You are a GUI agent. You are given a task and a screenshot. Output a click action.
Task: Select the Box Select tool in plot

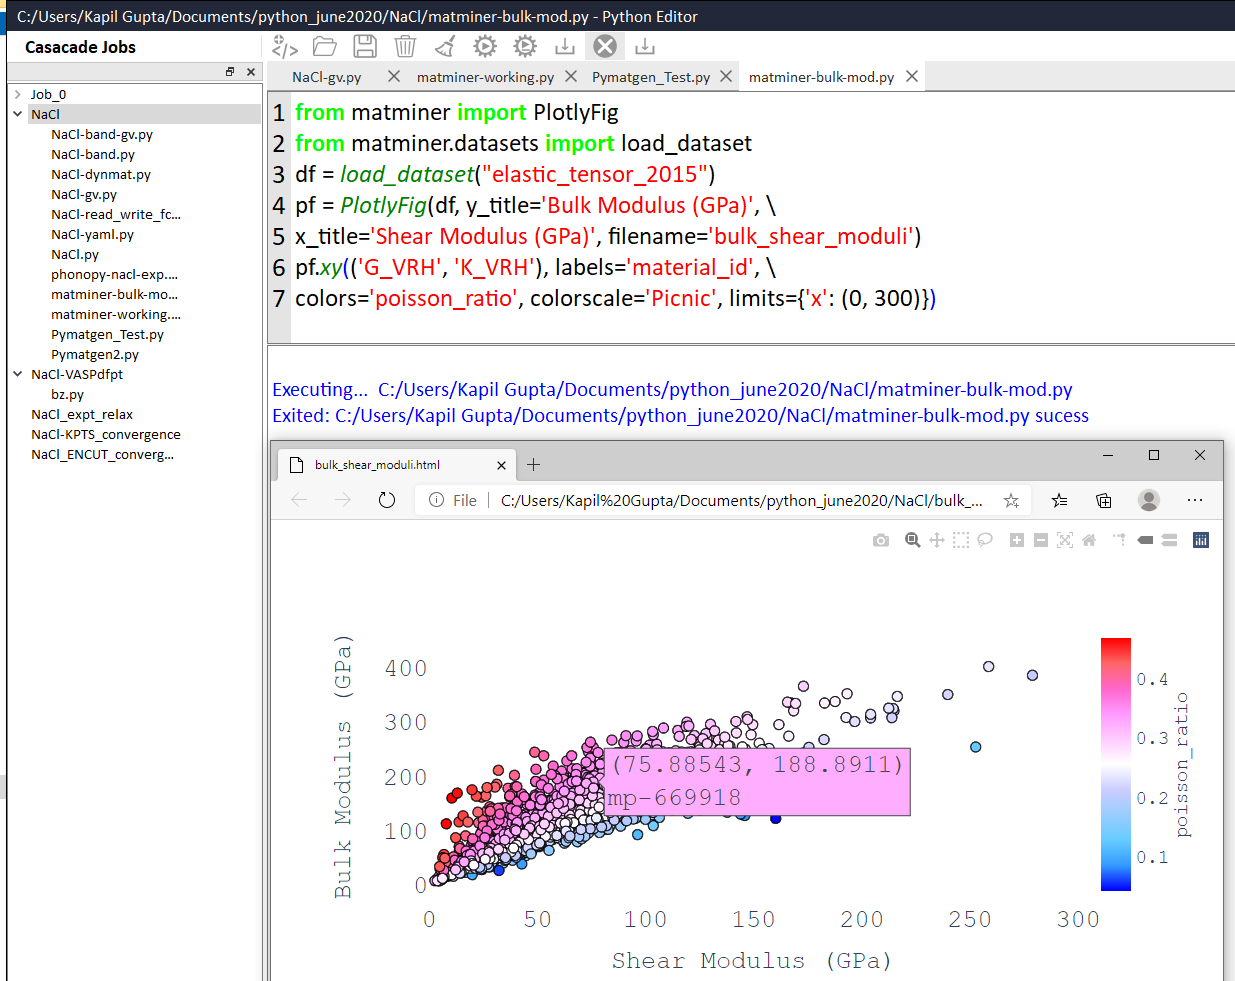(x=961, y=540)
